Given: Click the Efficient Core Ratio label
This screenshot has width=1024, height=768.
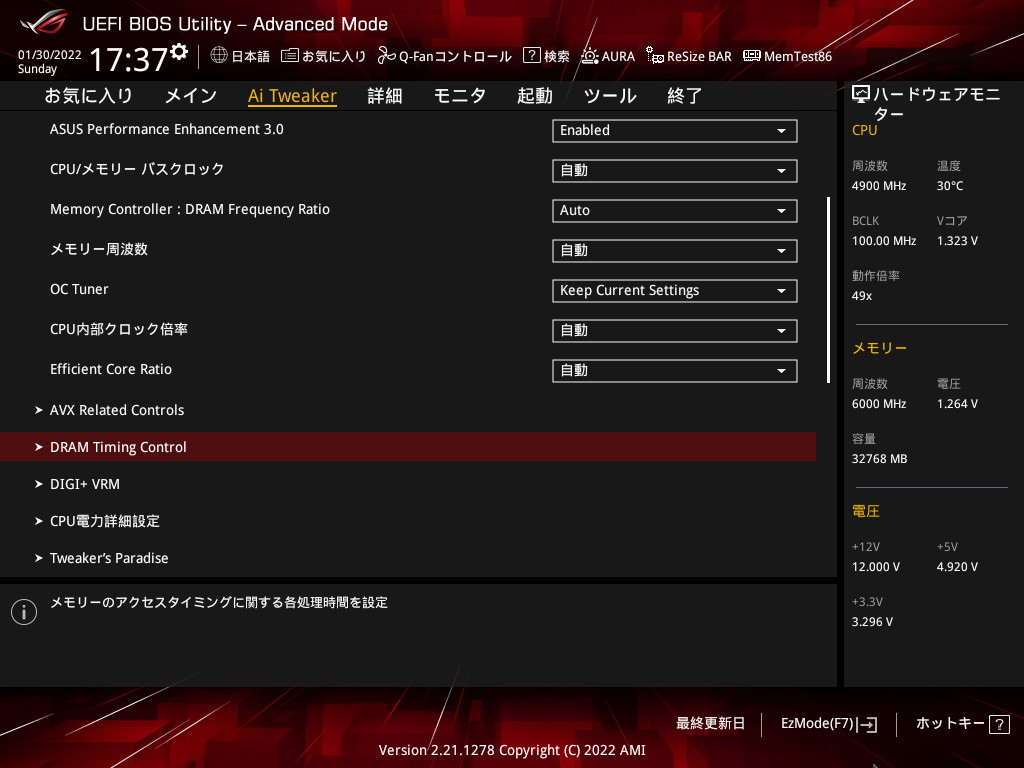Looking at the screenshot, I should [x=111, y=369].
